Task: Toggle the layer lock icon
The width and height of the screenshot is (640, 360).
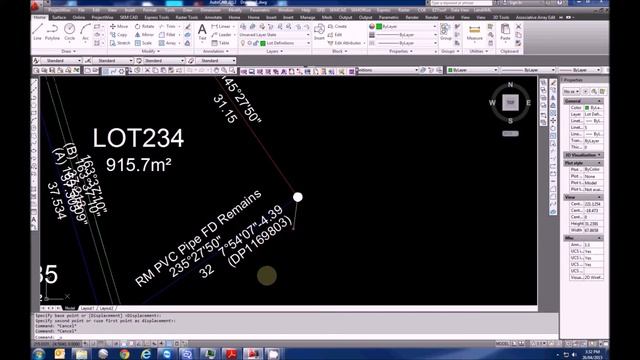Action: [x=256, y=43]
